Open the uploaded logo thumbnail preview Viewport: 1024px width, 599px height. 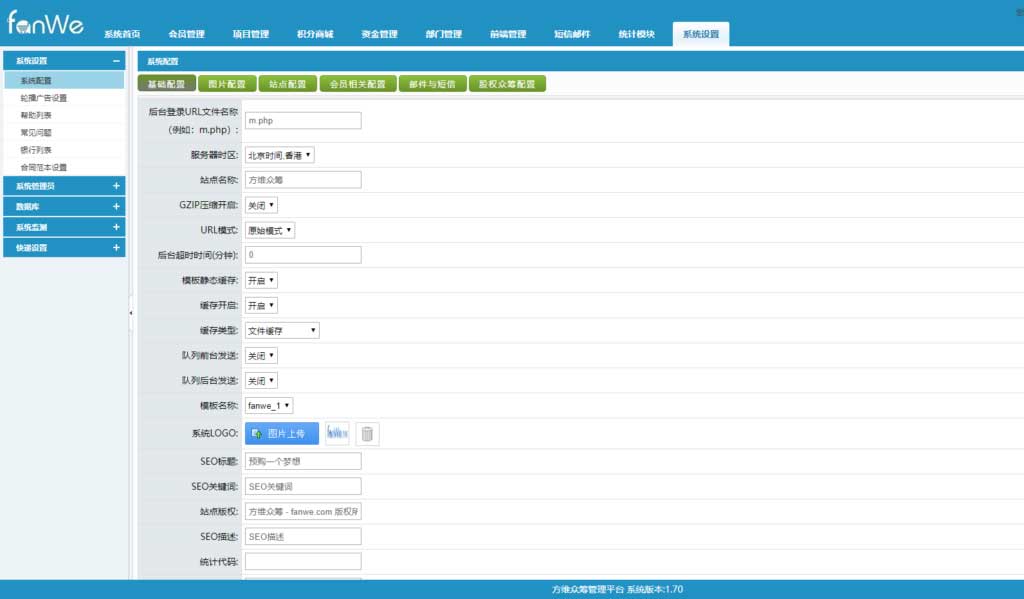(337, 433)
